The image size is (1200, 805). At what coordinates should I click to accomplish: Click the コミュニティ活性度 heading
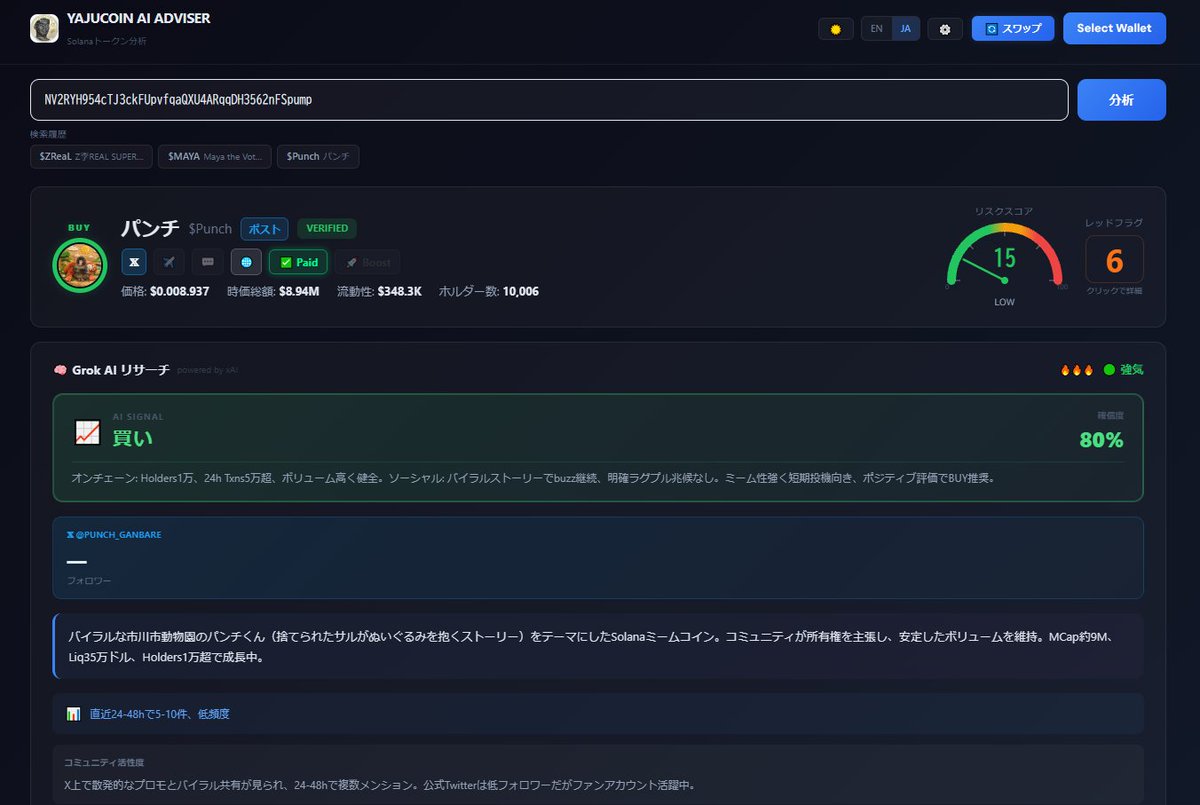click(x=104, y=762)
